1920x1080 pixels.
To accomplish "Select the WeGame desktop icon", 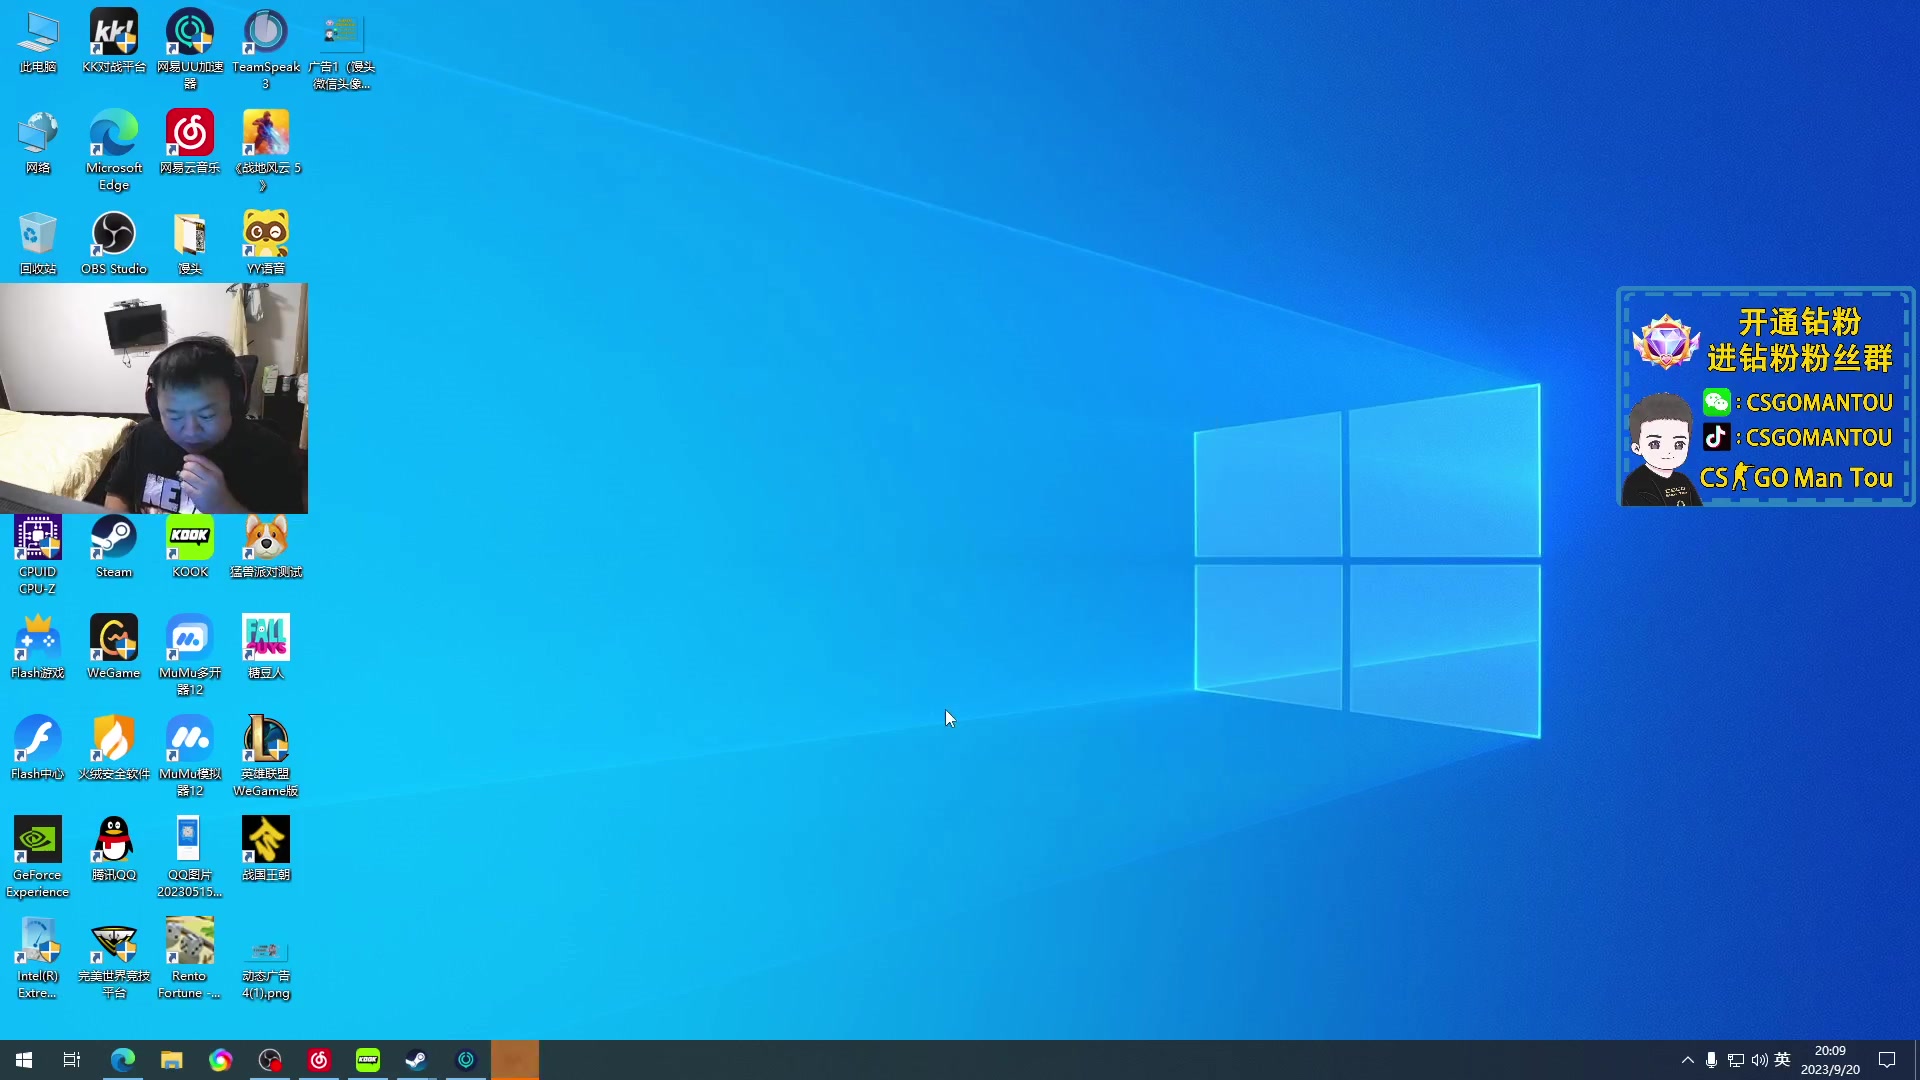I will coord(114,639).
